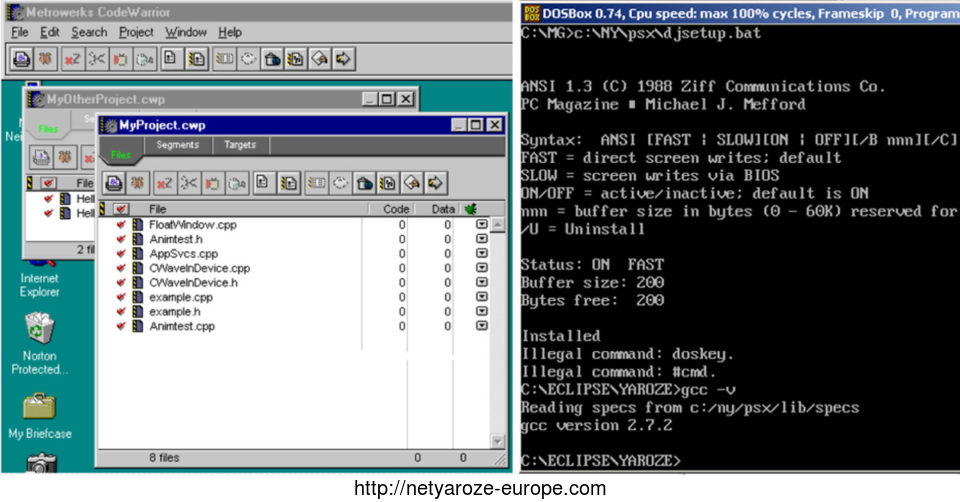Select the Norton Protected recycle bin icon
This screenshot has width=960, height=502.
click(39, 343)
